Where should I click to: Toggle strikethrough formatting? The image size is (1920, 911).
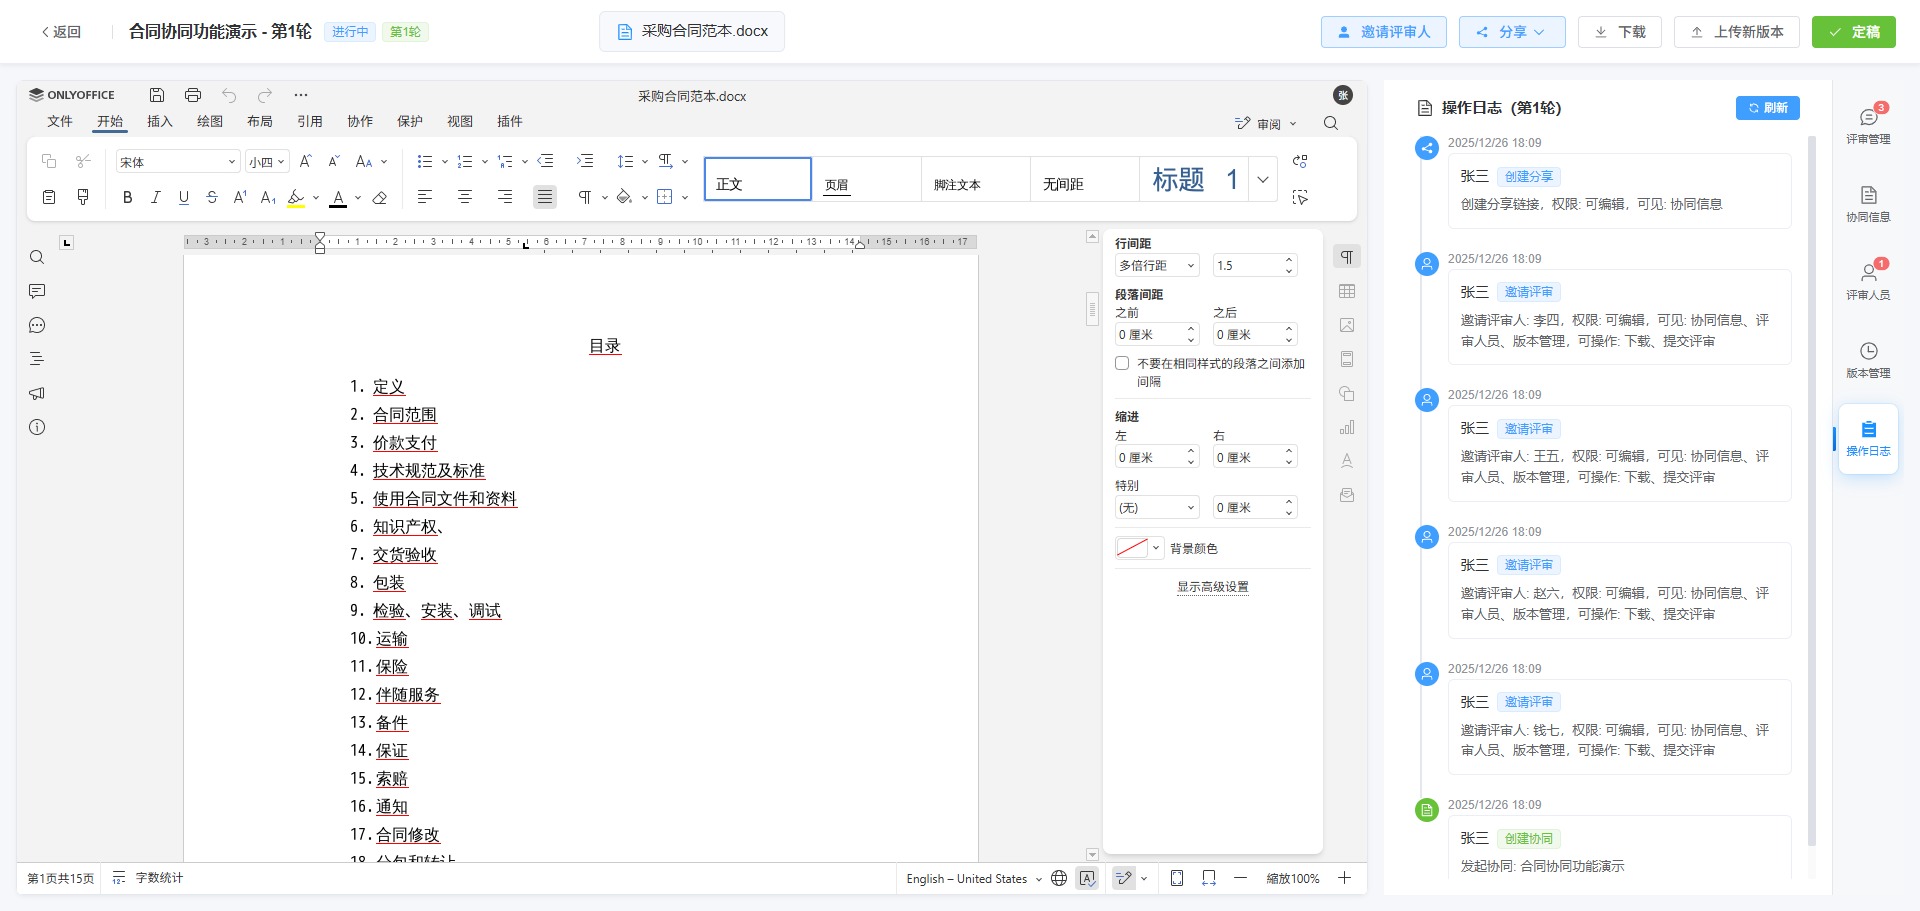[x=211, y=197]
